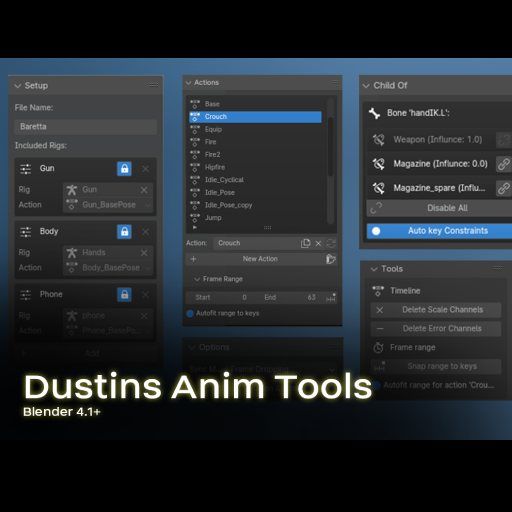This screenshot has height=512, width=512.
Task: Click the Actions list resize grip
Action: click(x=267, y=228)
